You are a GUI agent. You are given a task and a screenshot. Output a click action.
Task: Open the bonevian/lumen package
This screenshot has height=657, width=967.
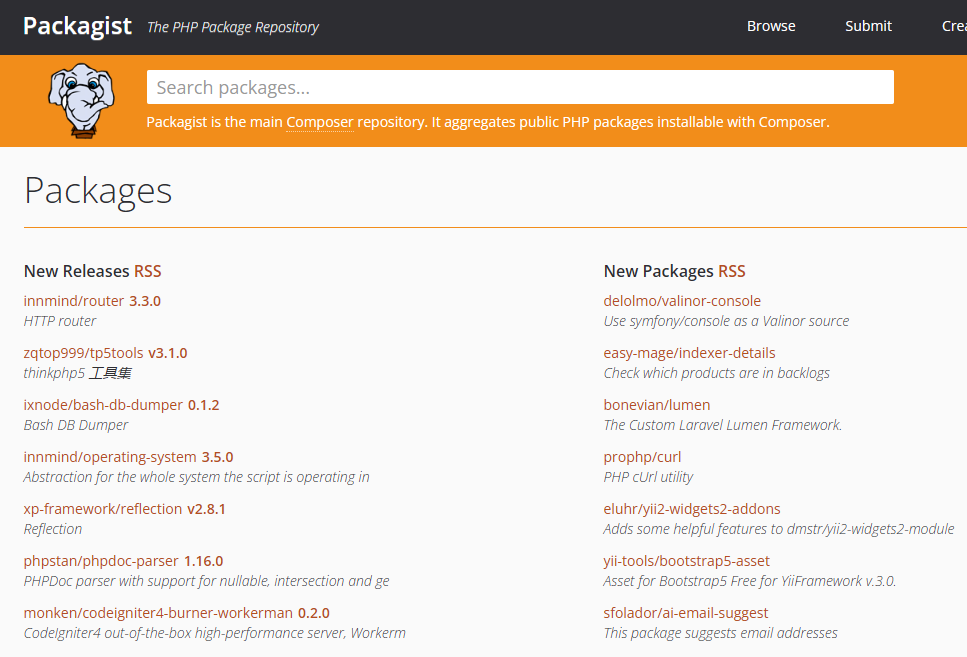(x=657, y=405)
